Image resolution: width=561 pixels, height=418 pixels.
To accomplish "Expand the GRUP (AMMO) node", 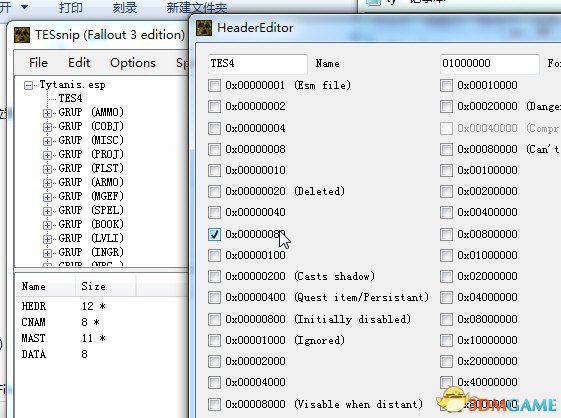I will [47, 113].
